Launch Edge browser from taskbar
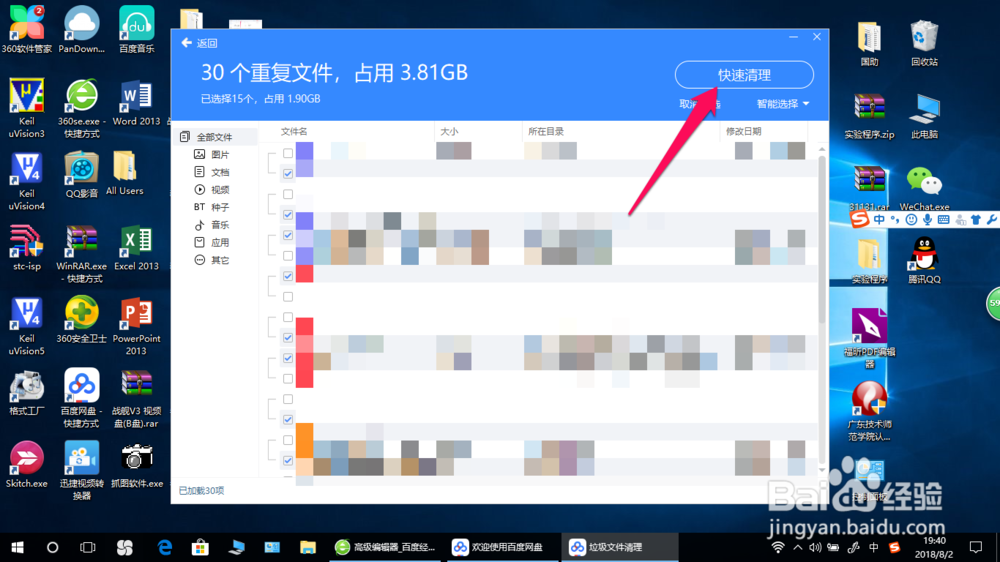This screenshot has width=1000, height=562. 165,547
